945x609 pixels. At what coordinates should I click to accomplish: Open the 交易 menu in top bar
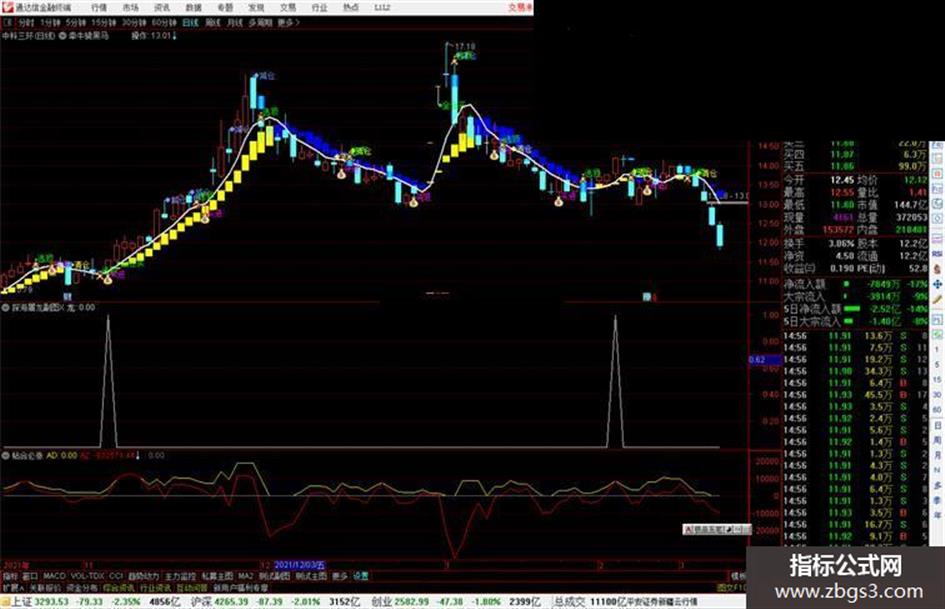(x=287, y=7)
